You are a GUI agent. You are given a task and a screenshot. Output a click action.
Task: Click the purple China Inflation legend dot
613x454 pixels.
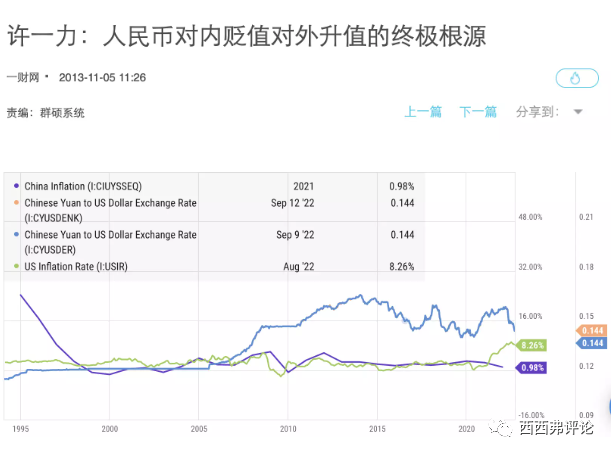pyautogui.click(x=16, y=186)
